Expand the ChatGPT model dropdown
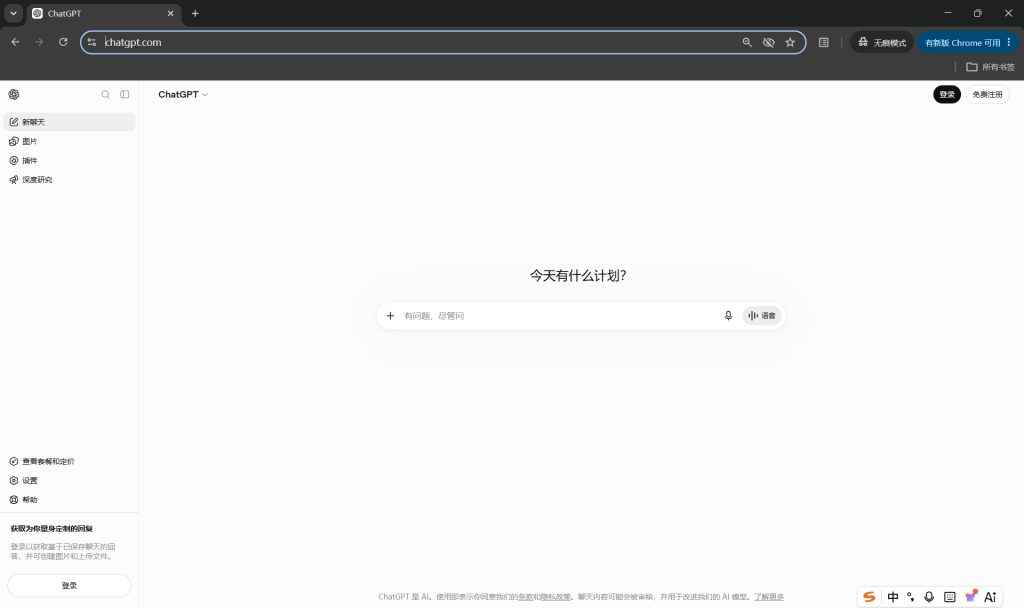This screenshot has width=1024, height=608. click(183, 94)
